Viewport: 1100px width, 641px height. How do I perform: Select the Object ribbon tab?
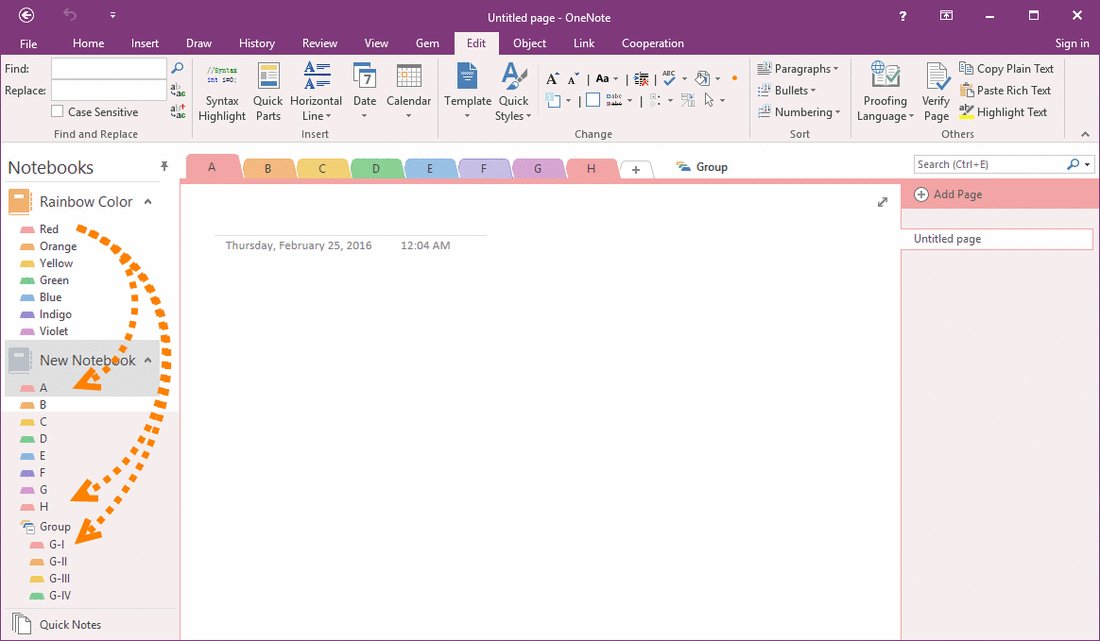(x=530, y=43)
